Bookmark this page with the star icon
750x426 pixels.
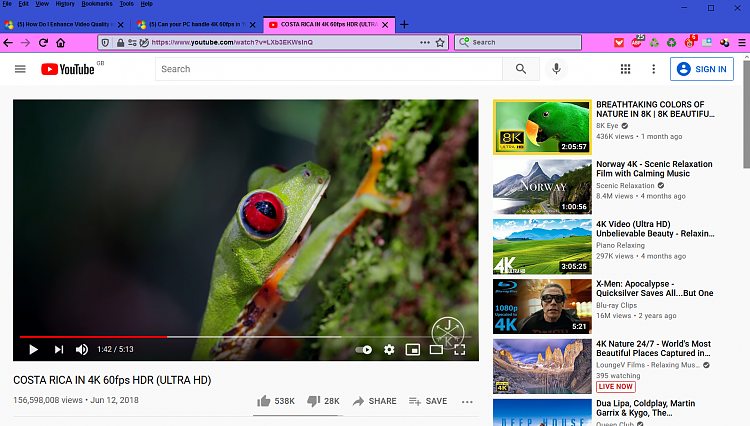(x=440, y=43)
